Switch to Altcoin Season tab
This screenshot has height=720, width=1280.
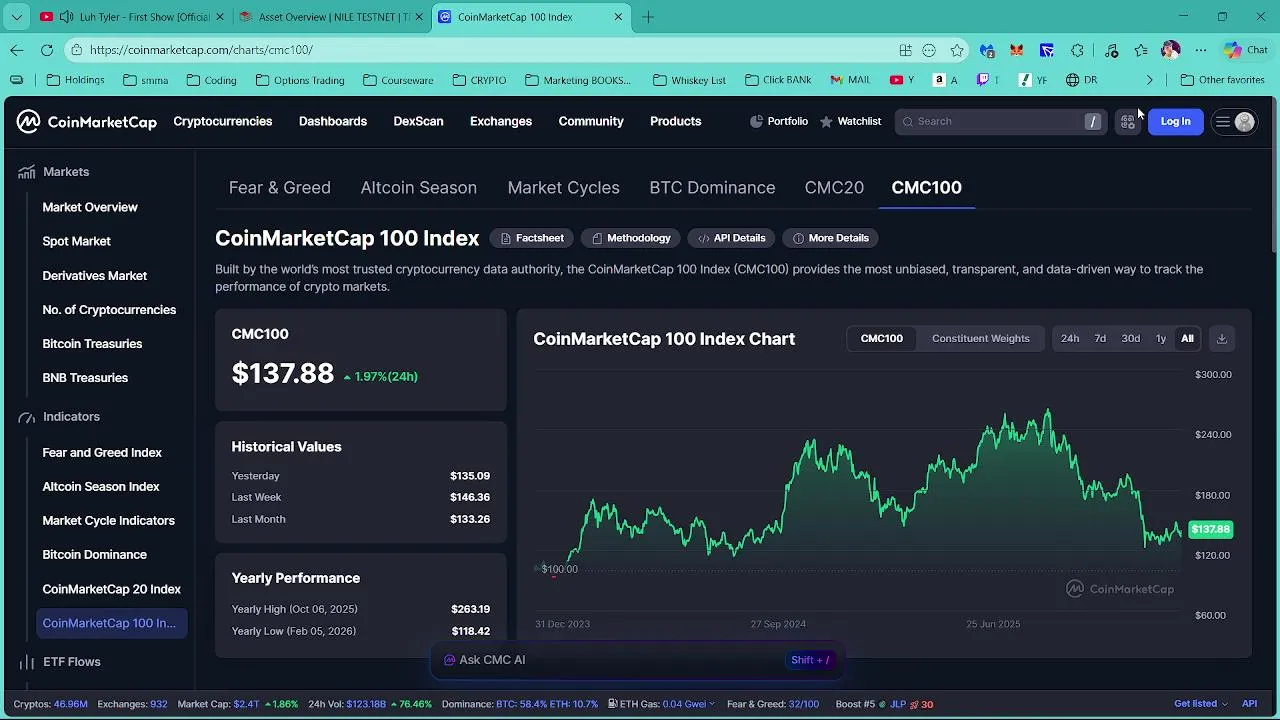[418, 188]
